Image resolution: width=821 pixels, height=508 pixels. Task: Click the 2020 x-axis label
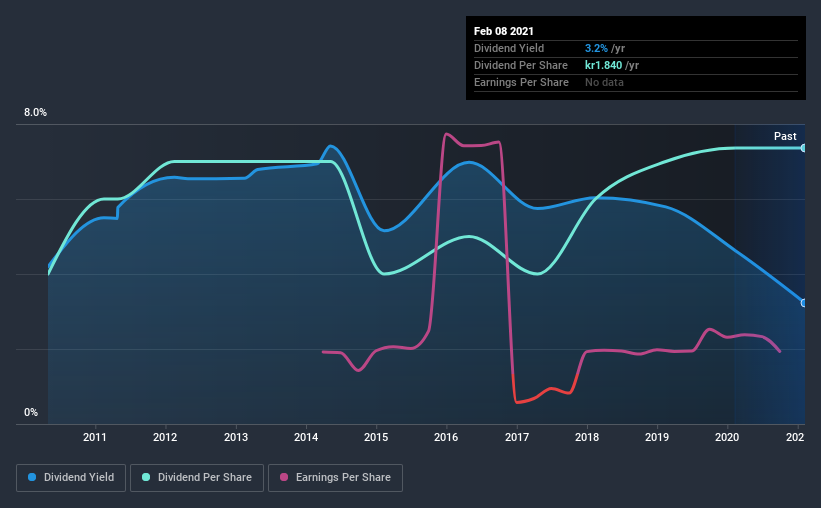click(x=727, y=437)
